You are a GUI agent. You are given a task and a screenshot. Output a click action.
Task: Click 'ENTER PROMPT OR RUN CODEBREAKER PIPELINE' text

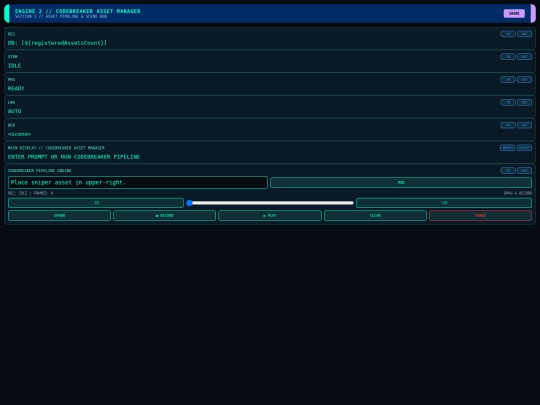74,157
